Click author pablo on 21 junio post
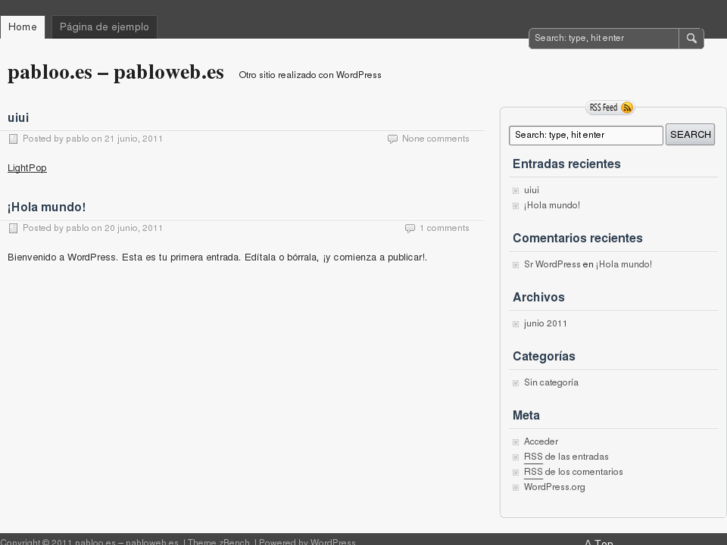Viewport: 727px width, 545px height. (x=77, y=139)
